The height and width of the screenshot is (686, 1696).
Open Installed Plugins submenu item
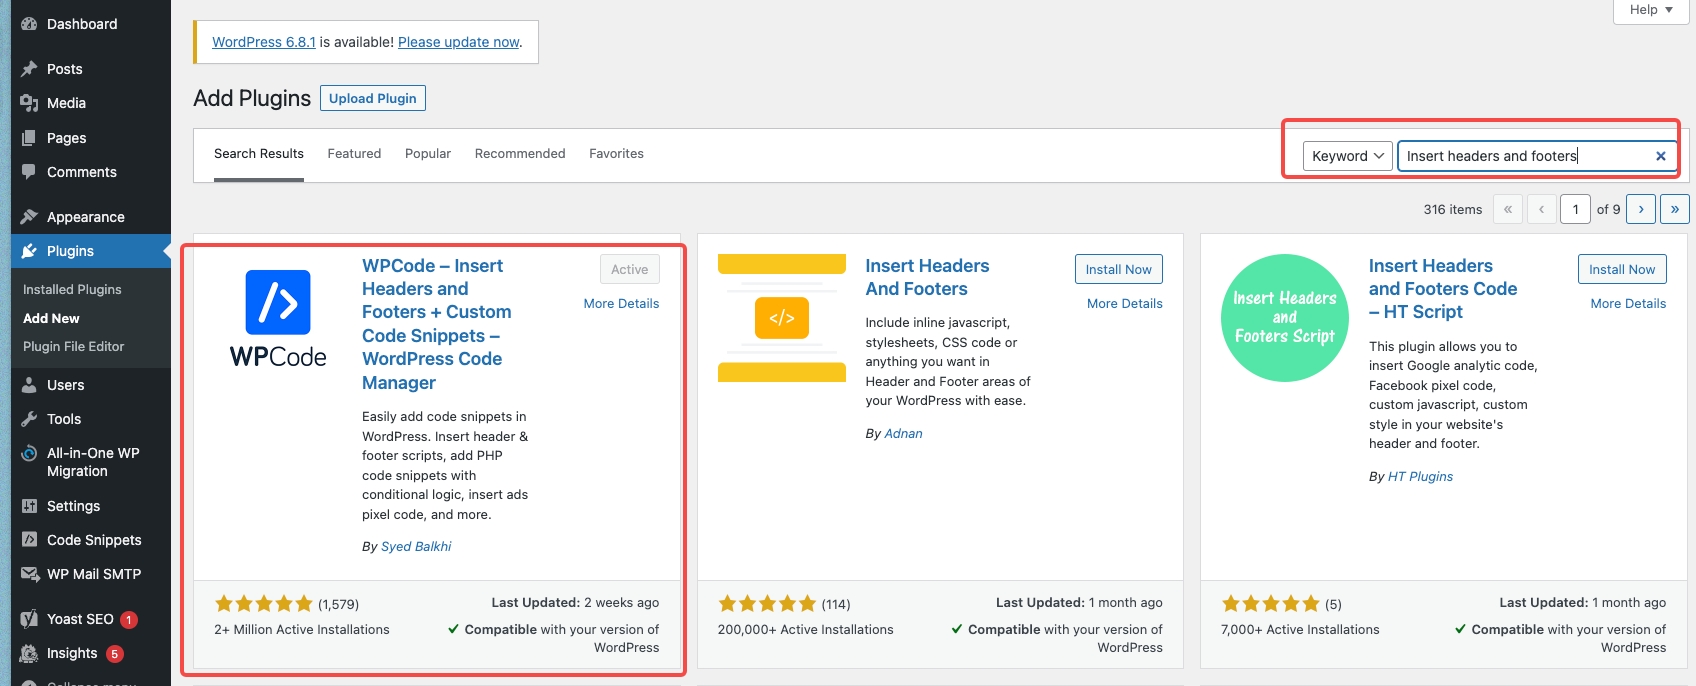(x=72, y=289)
